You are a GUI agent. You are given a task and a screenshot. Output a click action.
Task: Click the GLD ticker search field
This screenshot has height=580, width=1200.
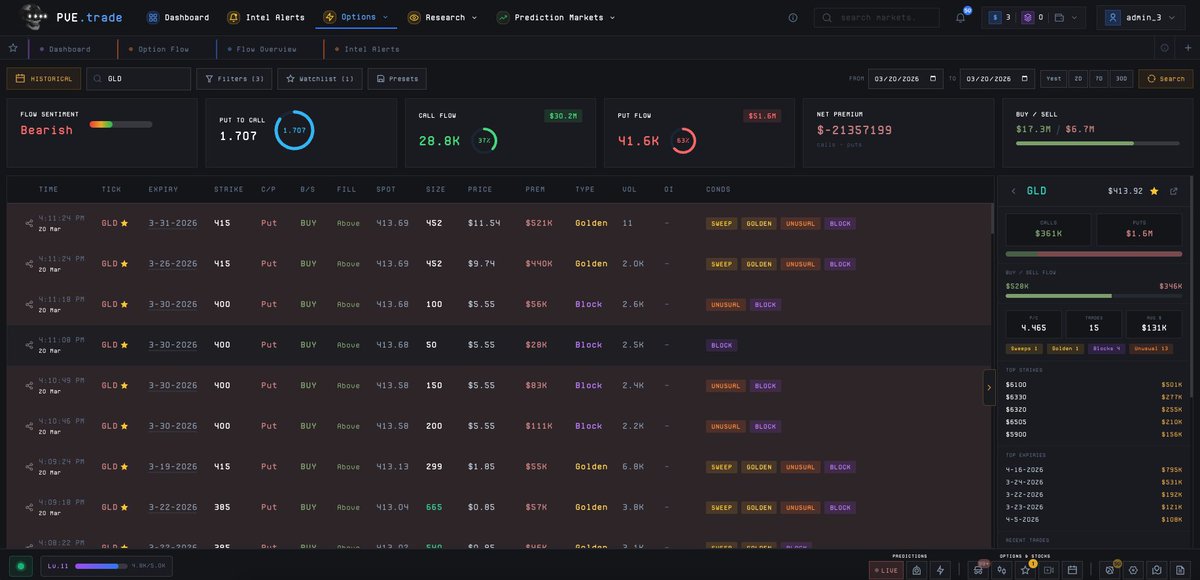click(138, 78)
